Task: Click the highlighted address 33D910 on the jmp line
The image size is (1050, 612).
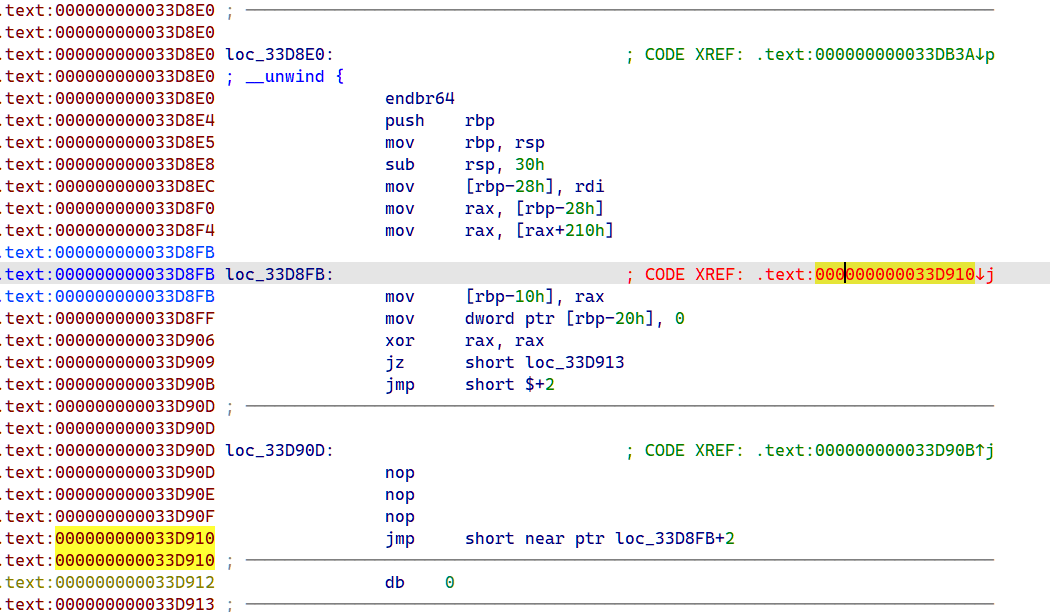Action: point(135,538)
